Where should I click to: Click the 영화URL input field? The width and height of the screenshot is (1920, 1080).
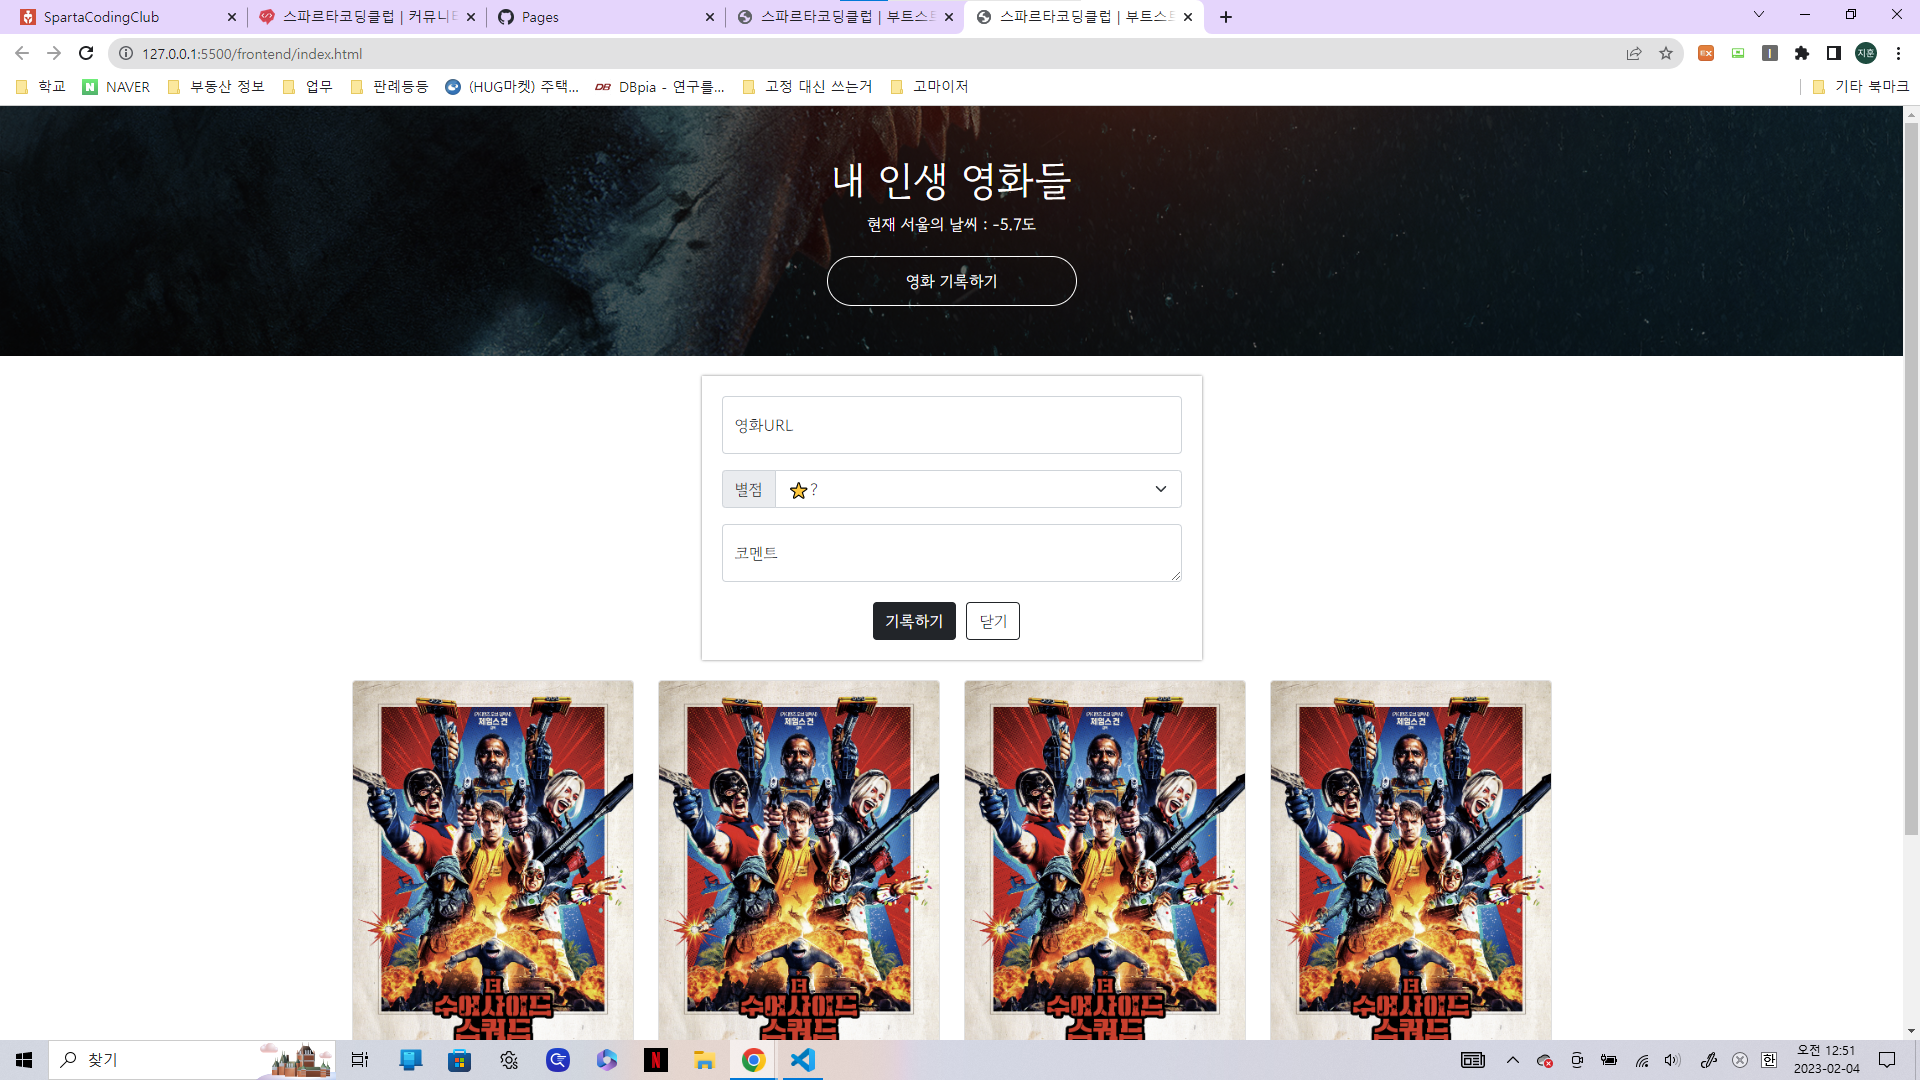951,425
